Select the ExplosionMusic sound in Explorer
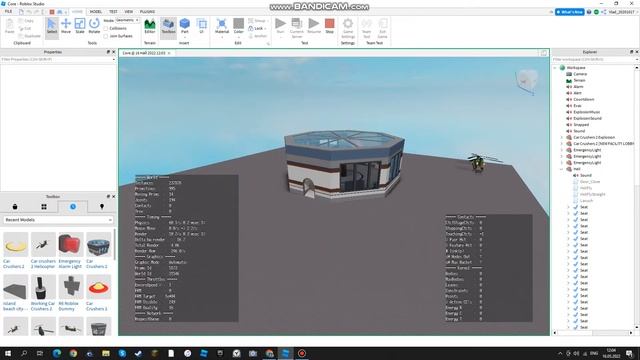 click(x=587, y=112)
